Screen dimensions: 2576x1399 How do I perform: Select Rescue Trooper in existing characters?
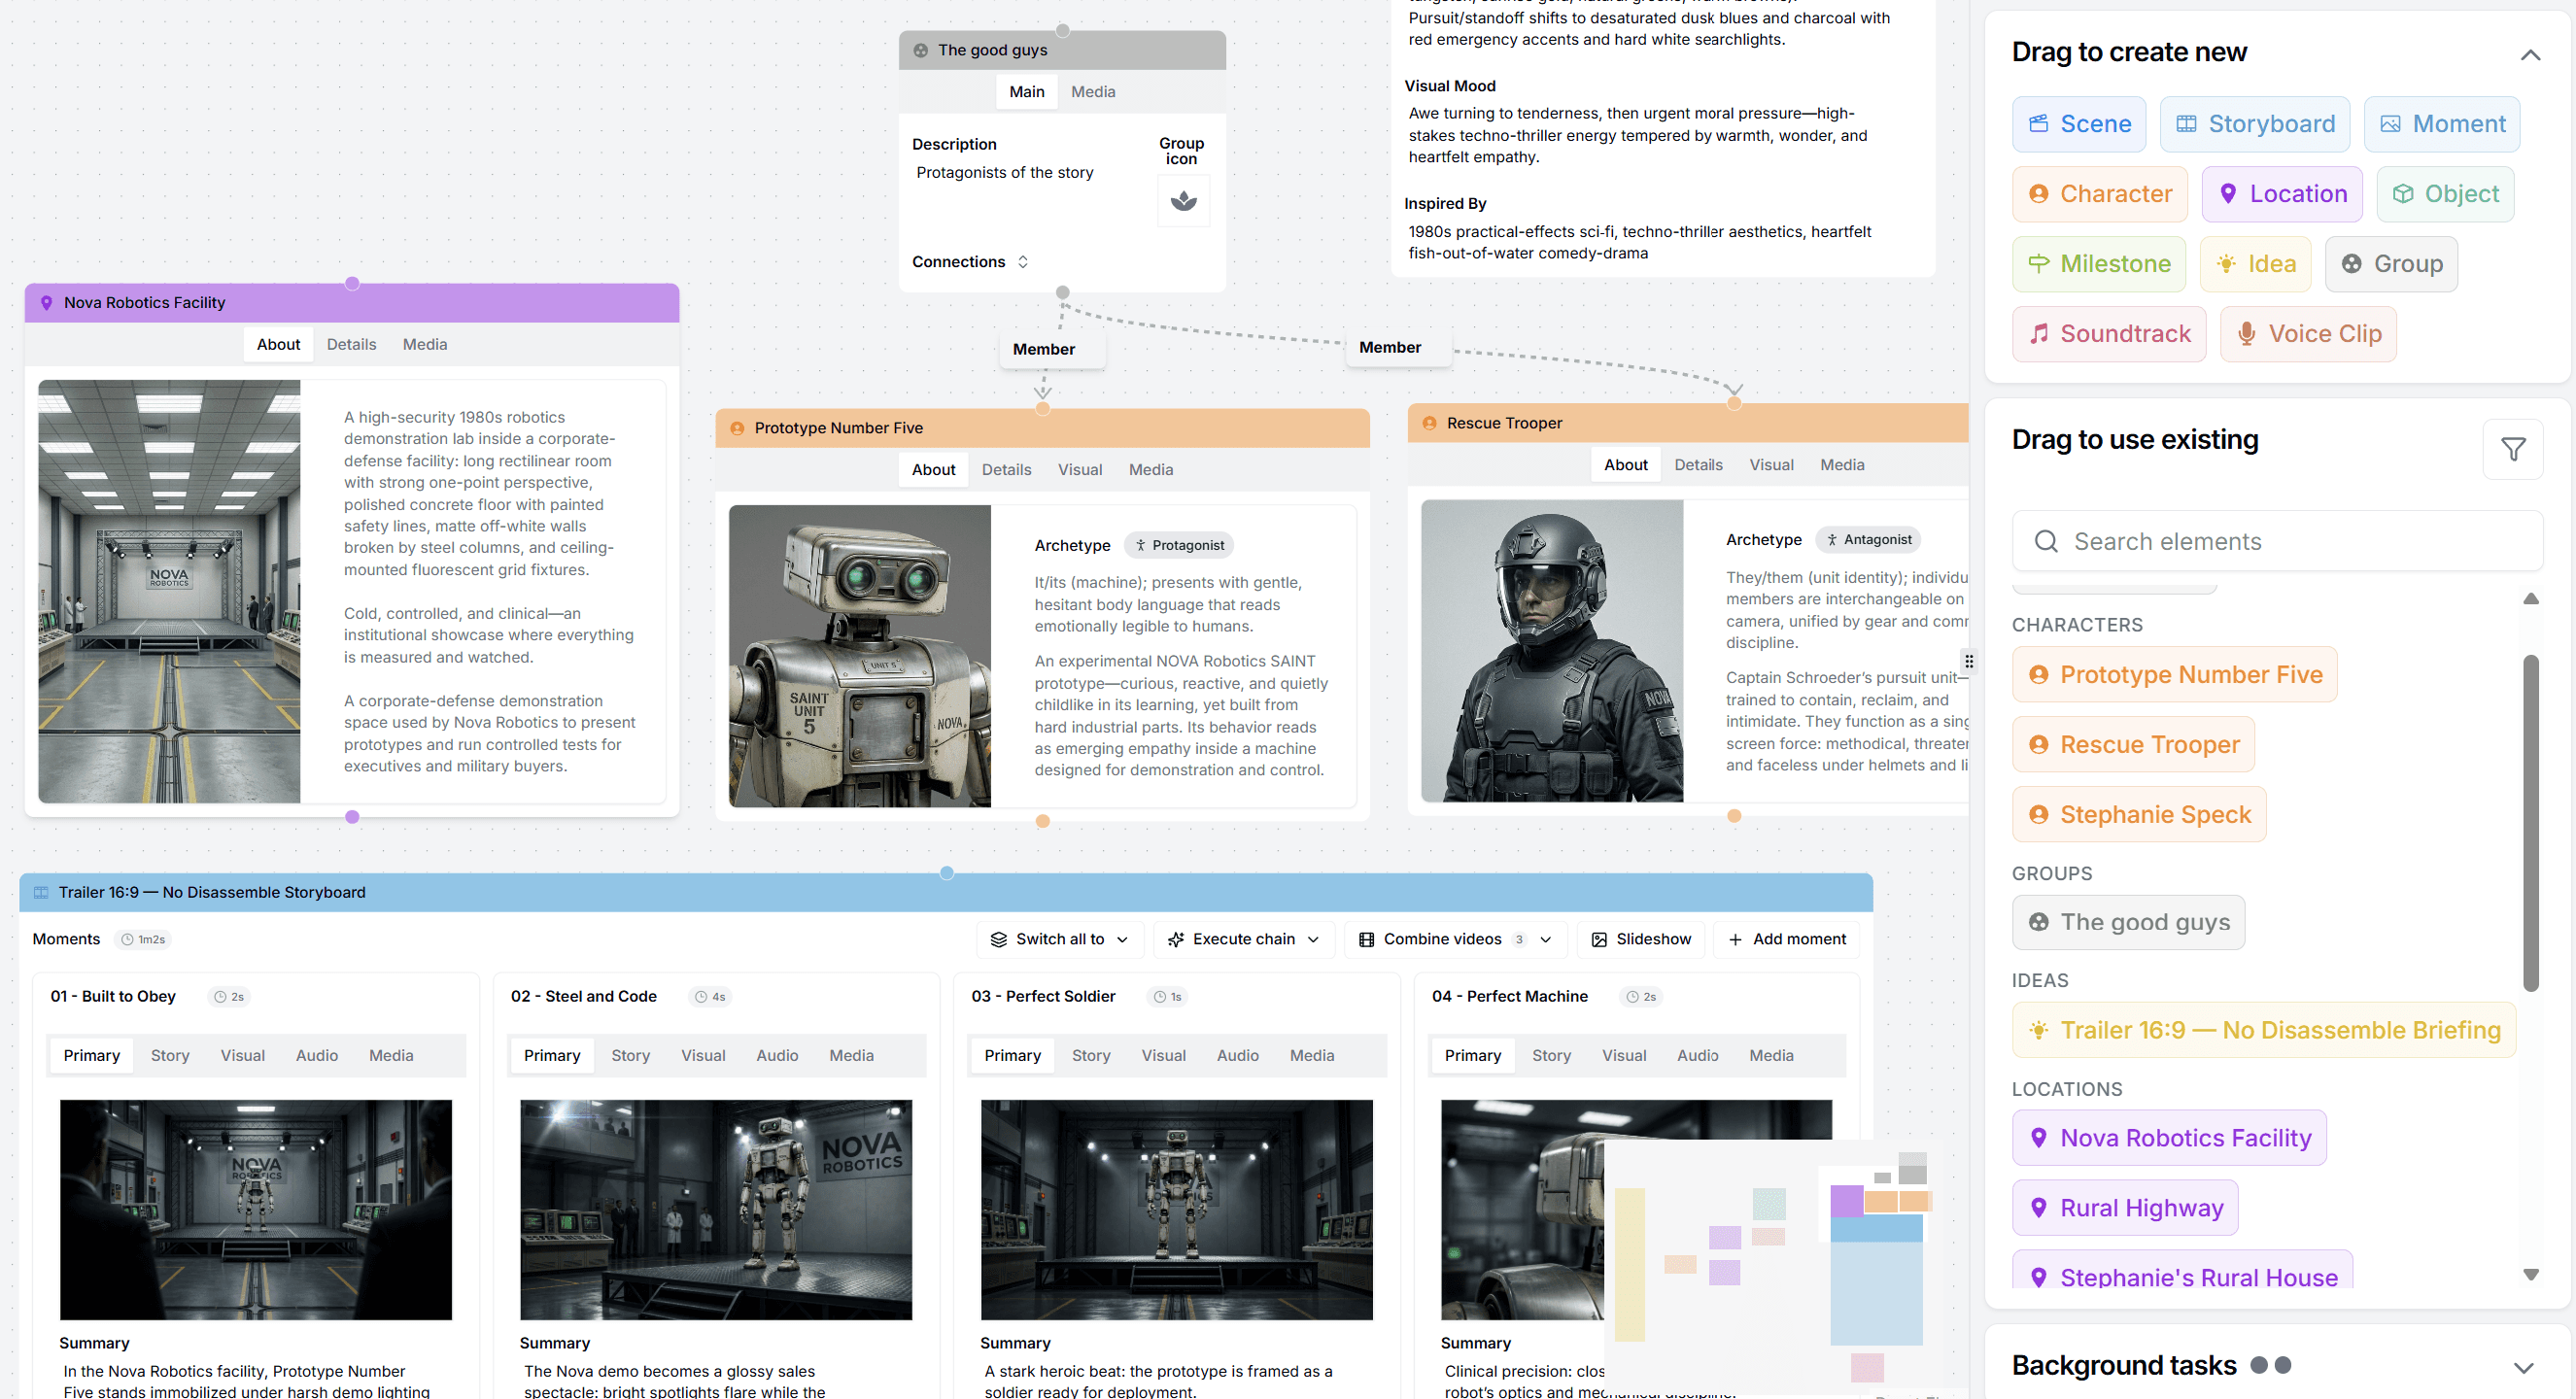(x=2134, y=745)
